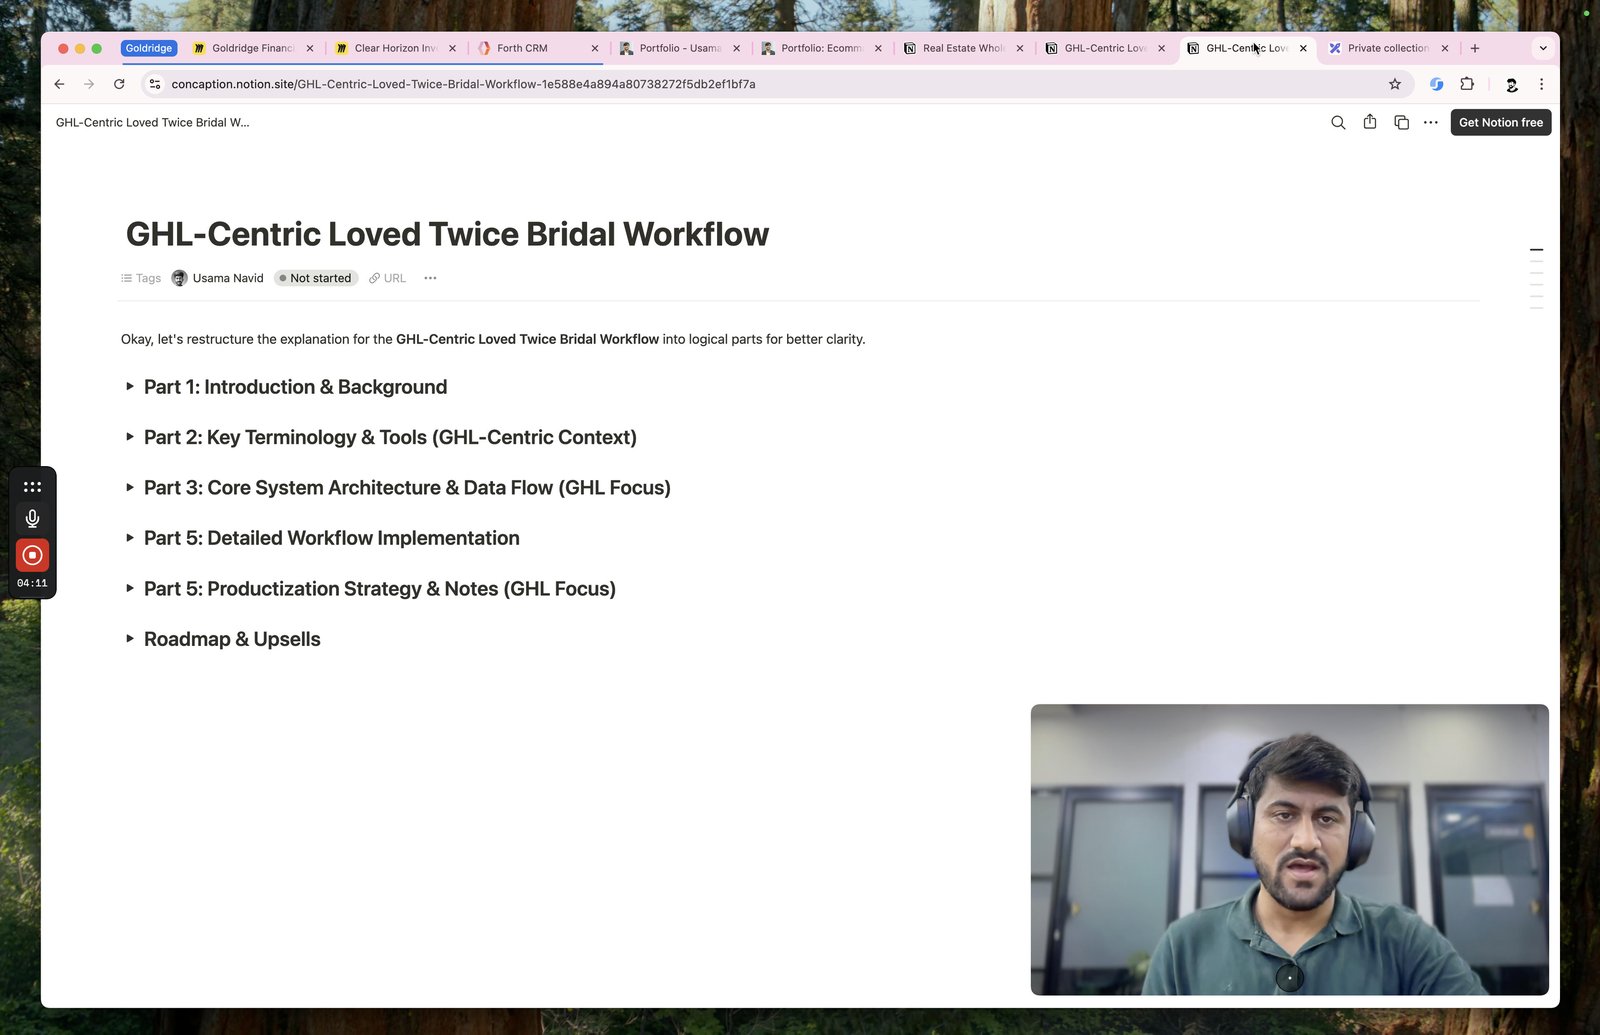The width and height of the screenshot is (1600, 1035).
Task: Switch to the Goldridge Financial tab
Action: pyautogui.click(x=253, y=48)
